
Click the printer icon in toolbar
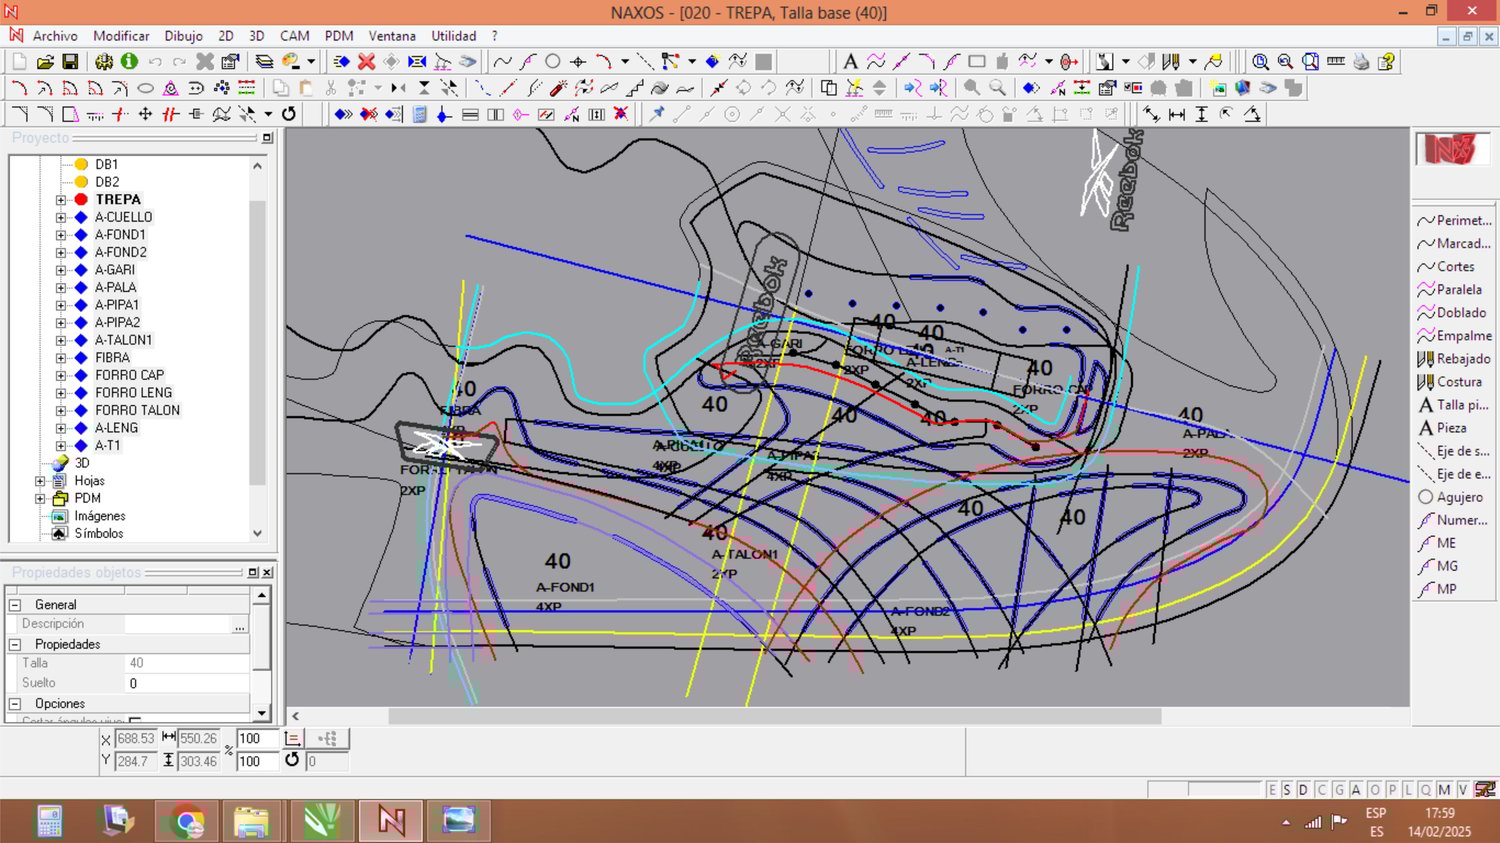point(1361,62)
